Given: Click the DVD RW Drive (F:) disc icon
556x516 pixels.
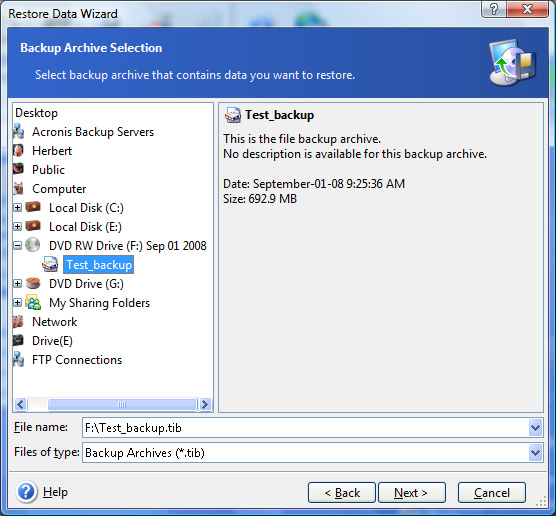Looking at the screenshot, I should click(x=33, y=245).
